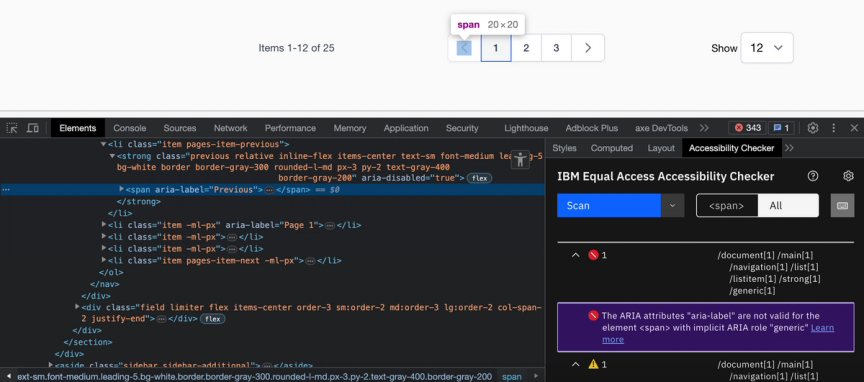Show more main DevTools tabs after axe DevTools
Viewport: 864px width, 382px height.
click(x=704, y=128)
